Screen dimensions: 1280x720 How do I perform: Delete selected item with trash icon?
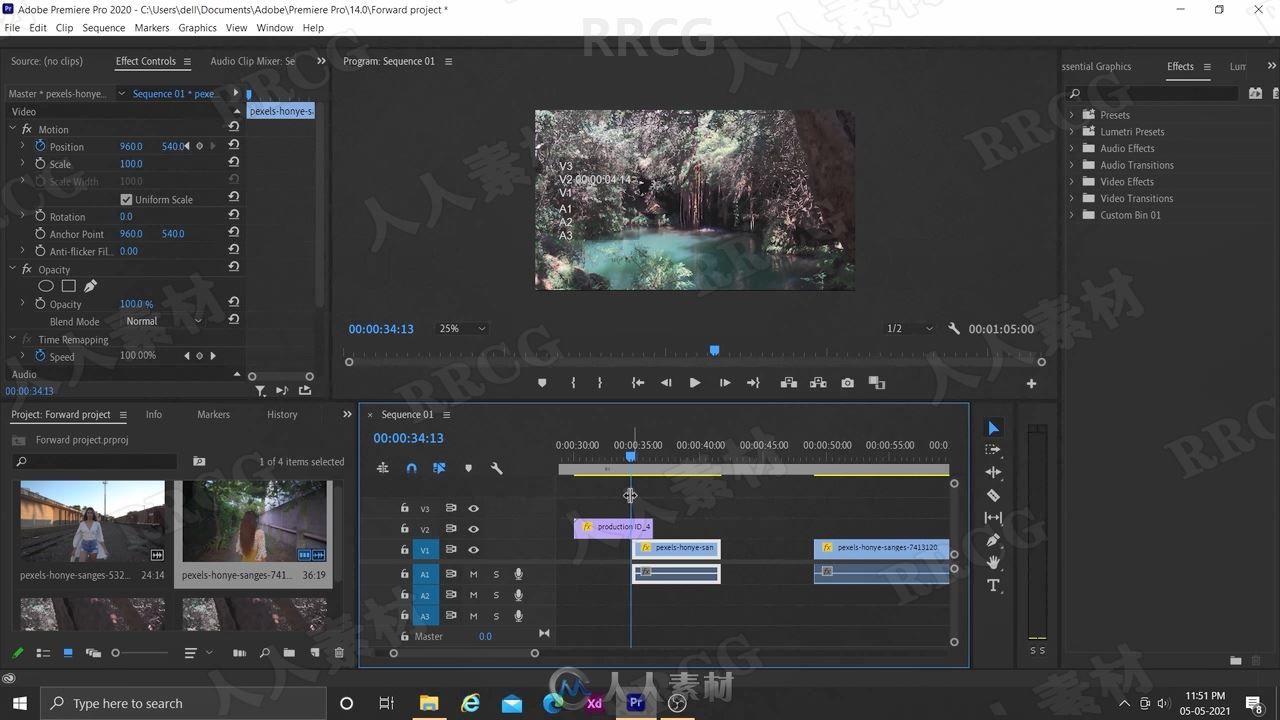click(339, 653)
